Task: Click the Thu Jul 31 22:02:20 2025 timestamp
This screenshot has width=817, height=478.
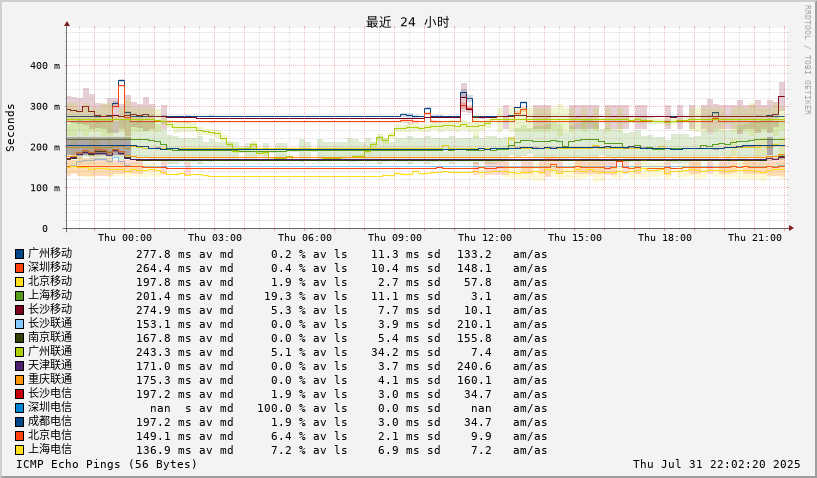Action: click(716, 464)
